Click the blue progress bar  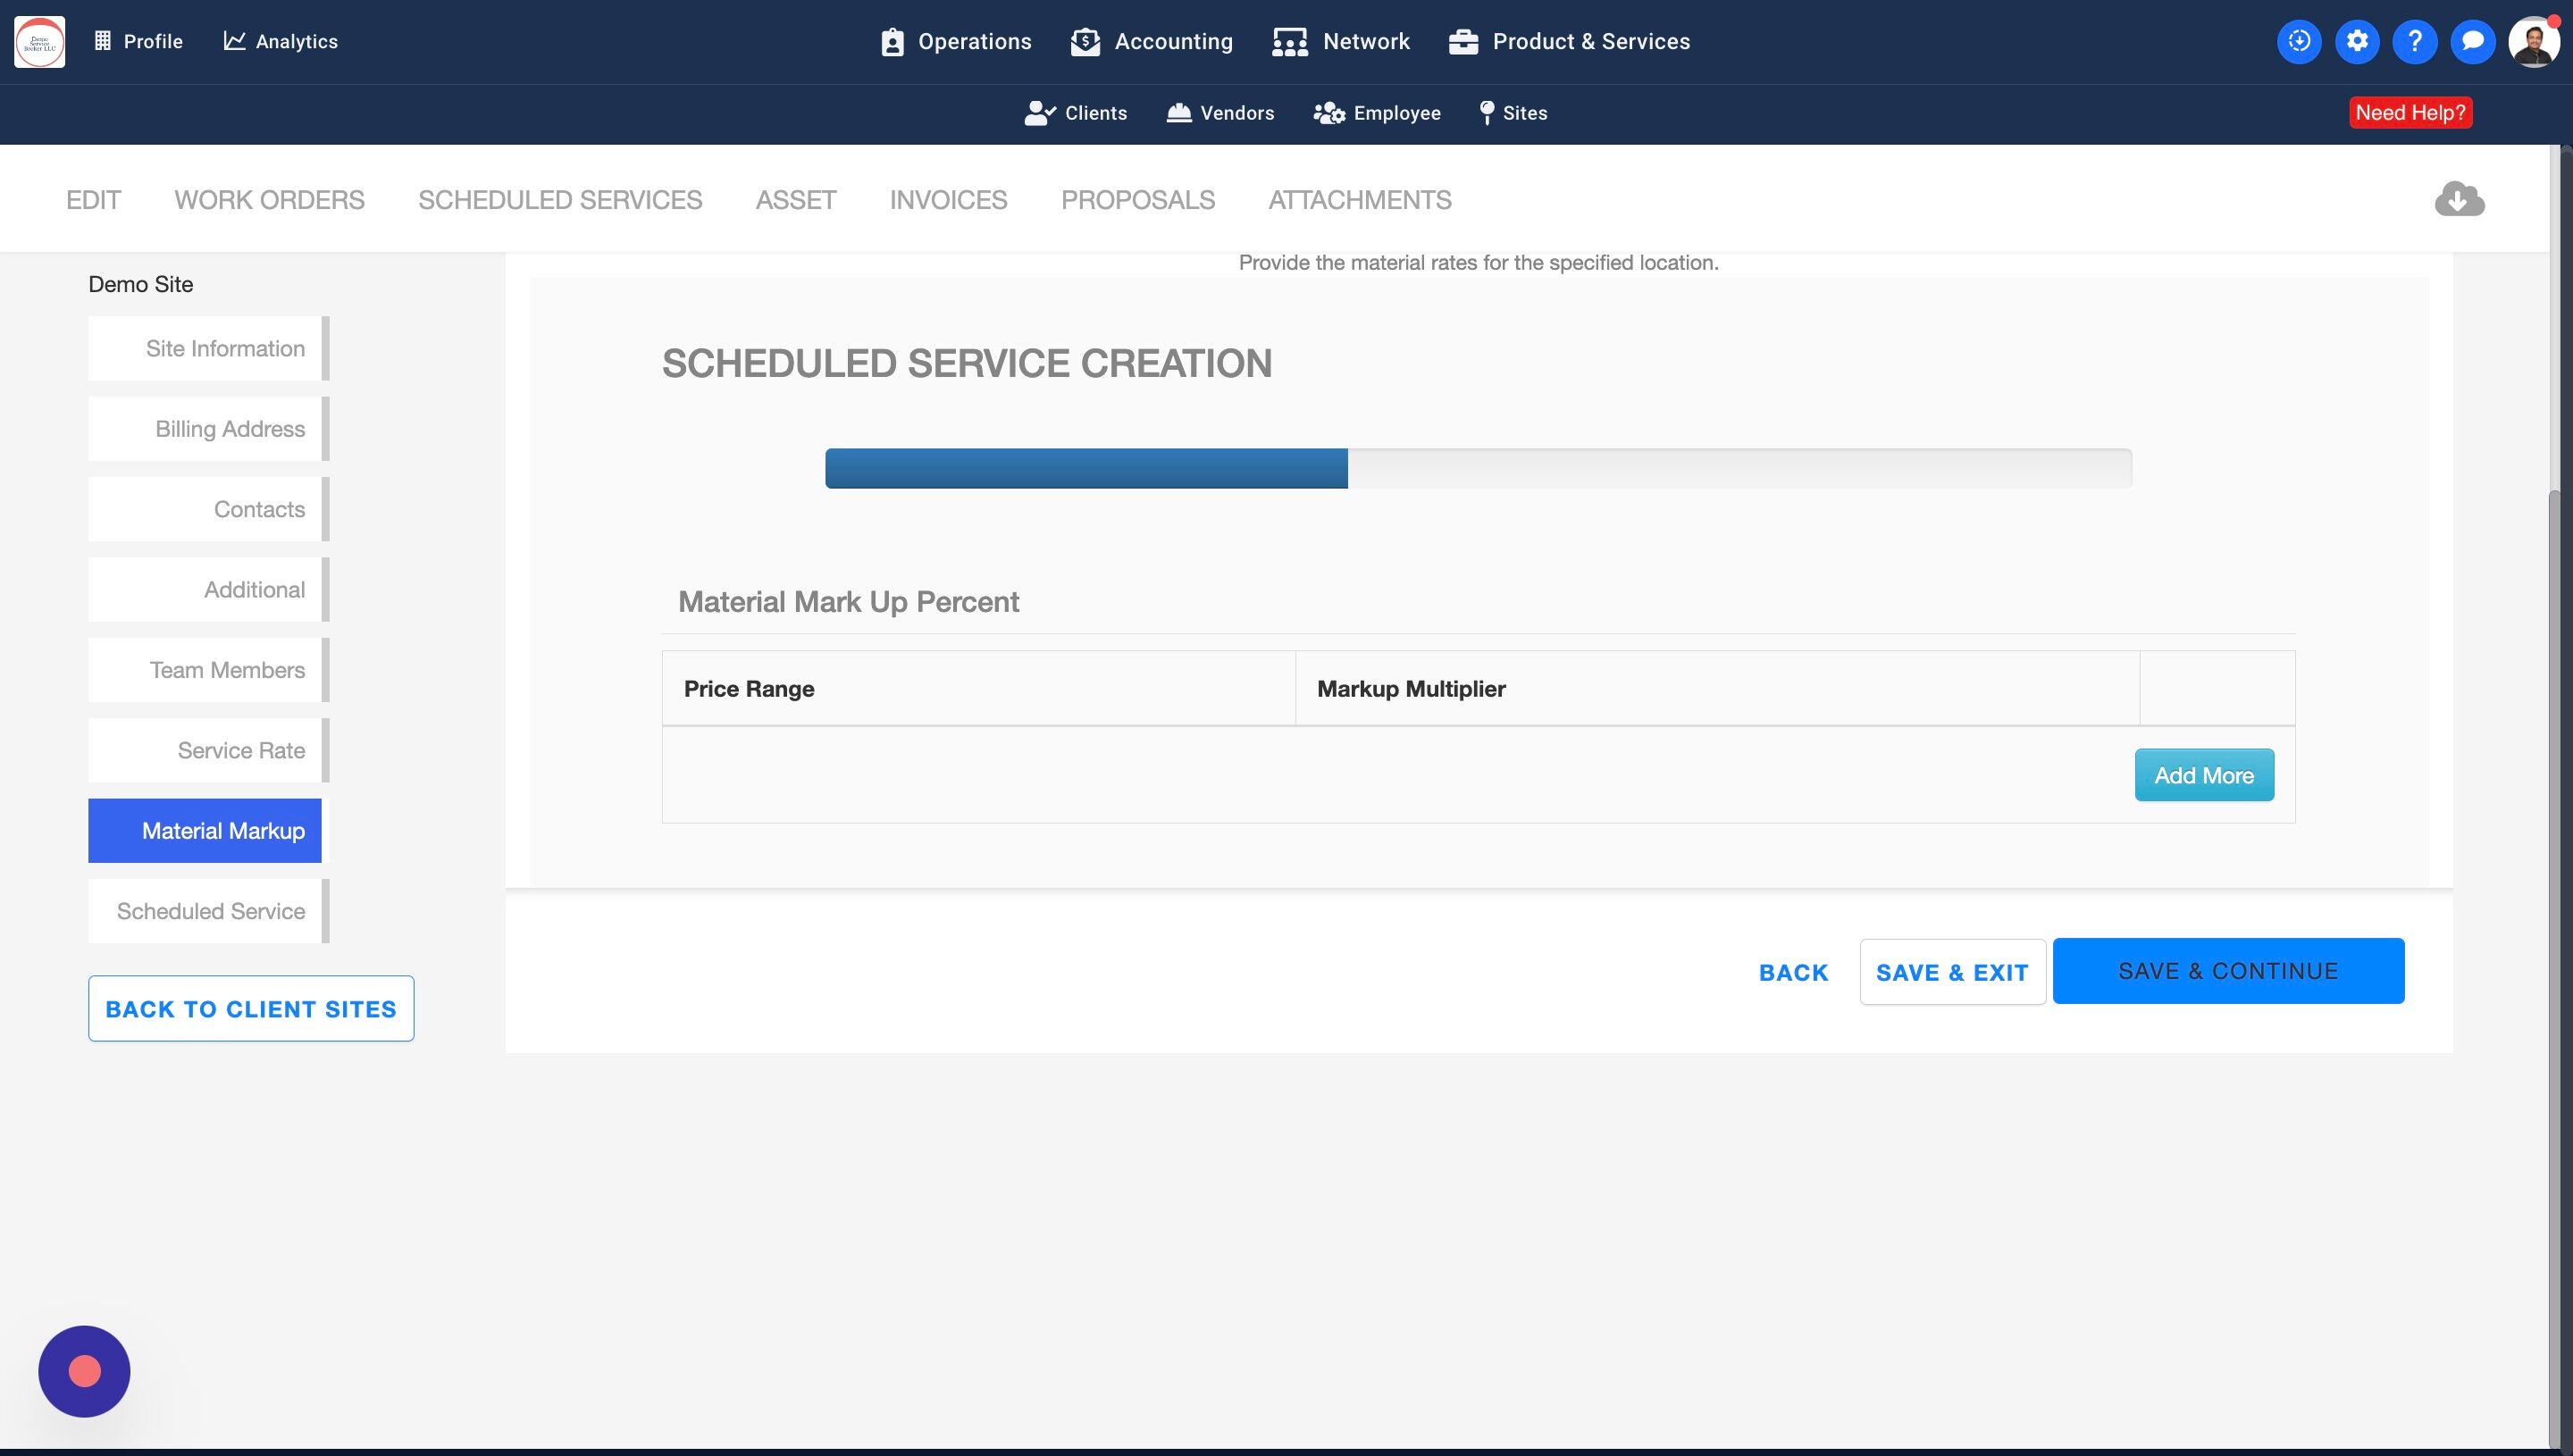(1086, 468)
